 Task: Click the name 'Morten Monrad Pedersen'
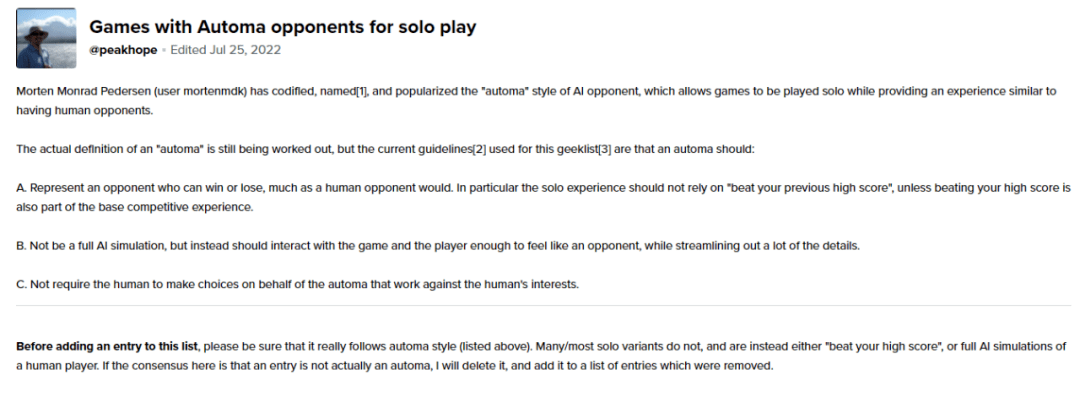click(83, 92)
